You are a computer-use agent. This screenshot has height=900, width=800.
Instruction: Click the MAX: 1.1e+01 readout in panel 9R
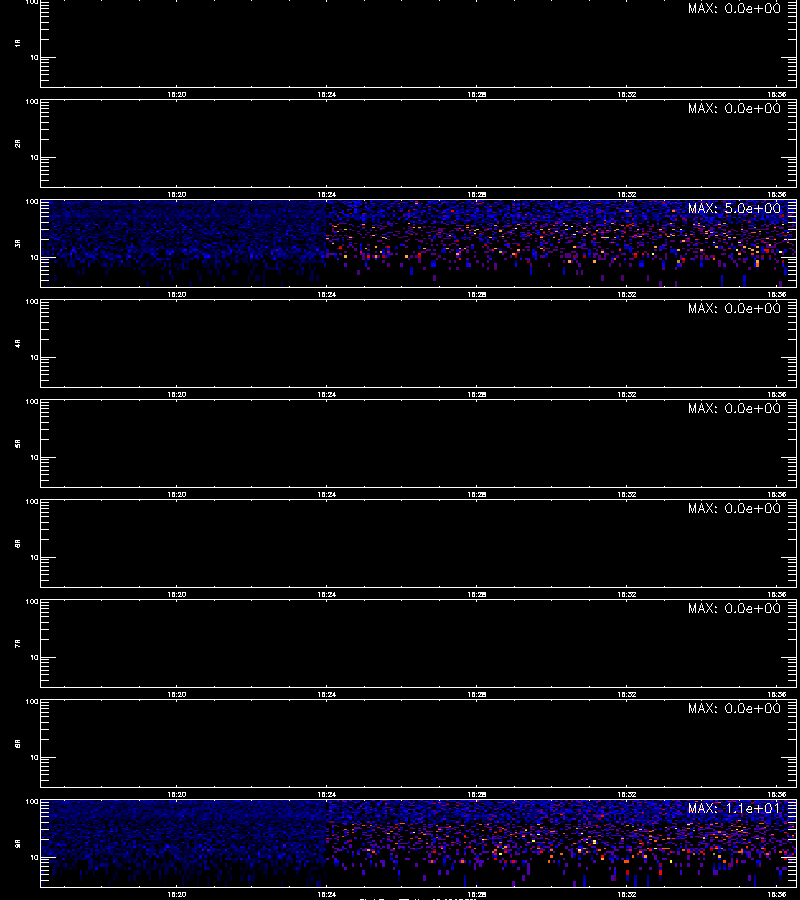coord(734,808)
